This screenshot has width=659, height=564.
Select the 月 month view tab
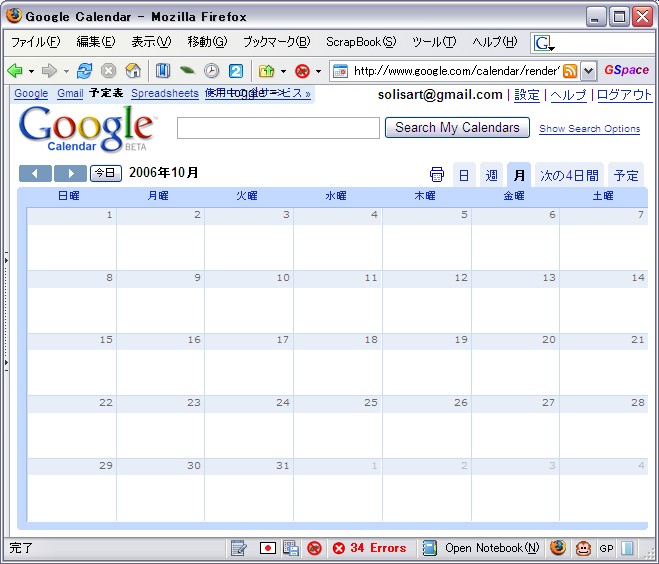[x=519, y=175]
